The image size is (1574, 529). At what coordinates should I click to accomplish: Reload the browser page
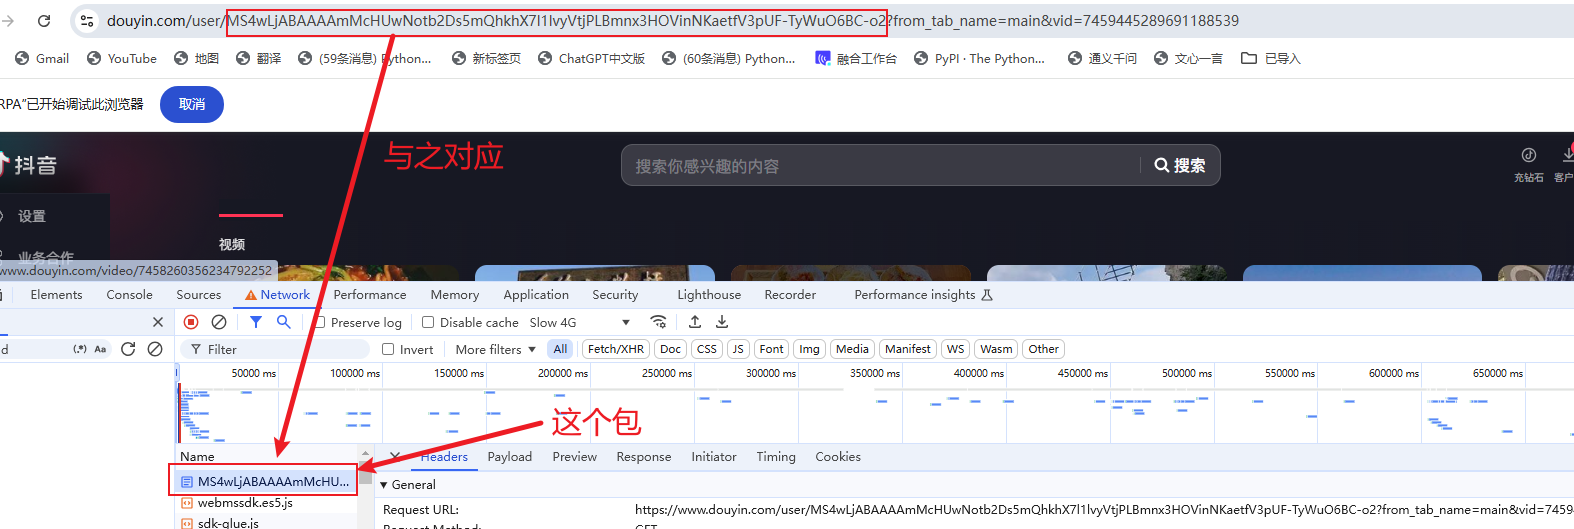[44, 21]
